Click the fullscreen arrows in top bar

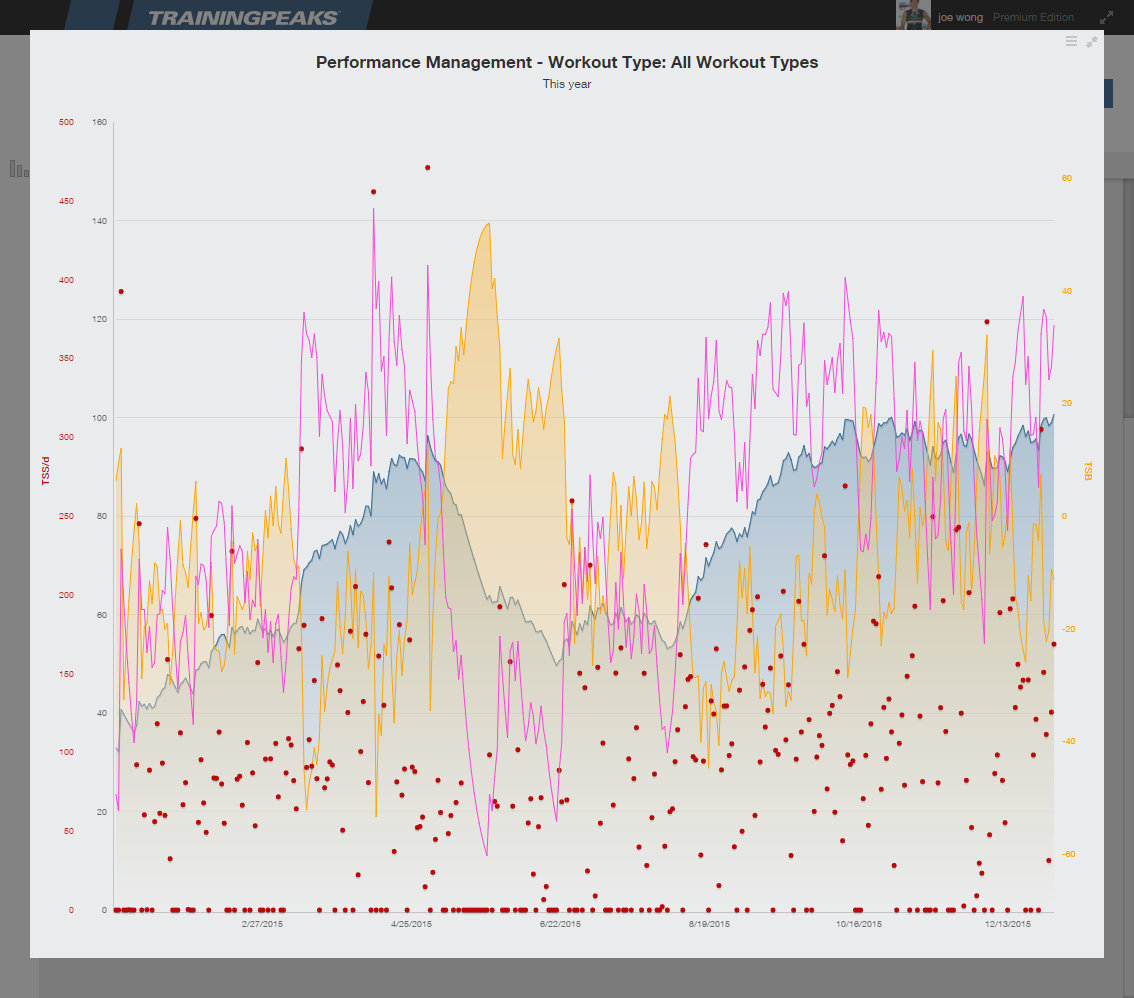coord(1106,18)
